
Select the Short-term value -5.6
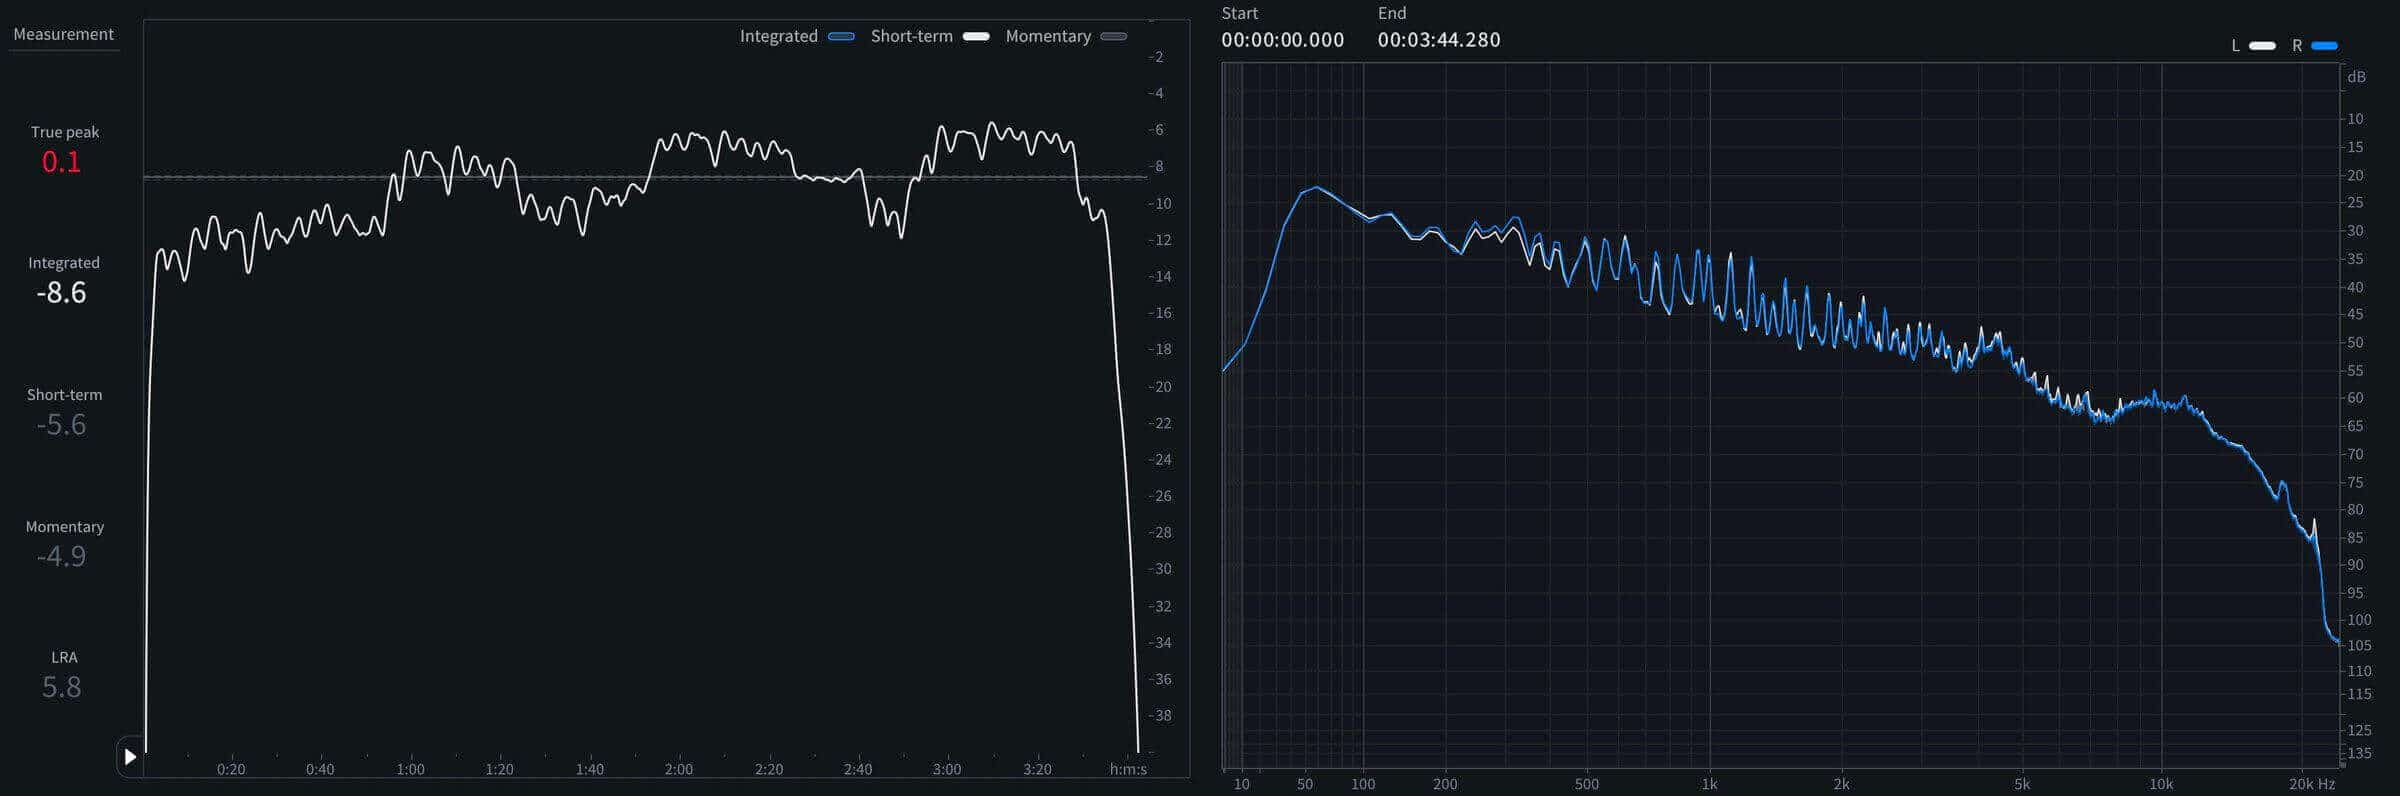(x=61, y=424)
